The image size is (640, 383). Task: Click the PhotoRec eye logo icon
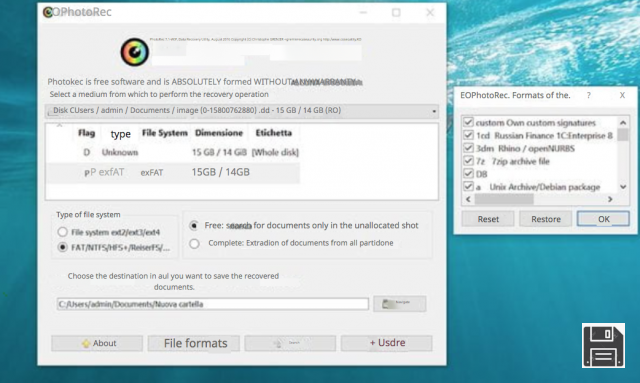coord(134,52)
